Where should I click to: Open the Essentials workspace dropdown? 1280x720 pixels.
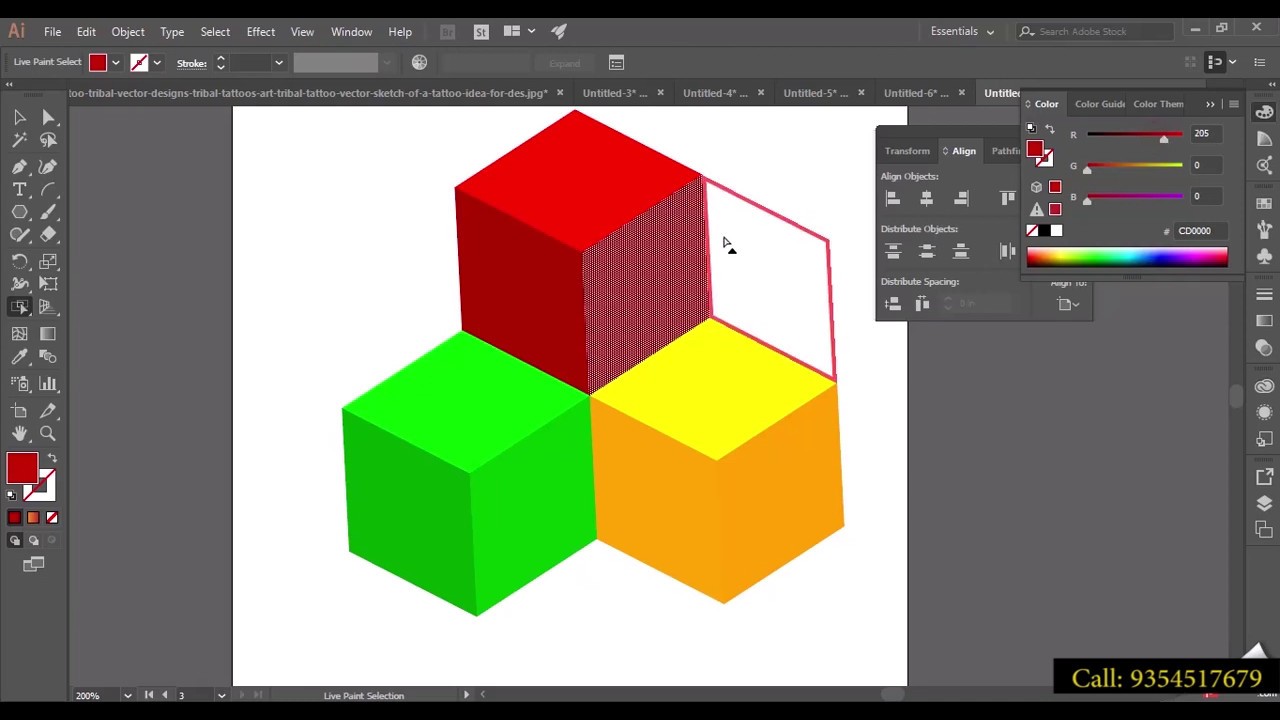[x=962, y=31]
